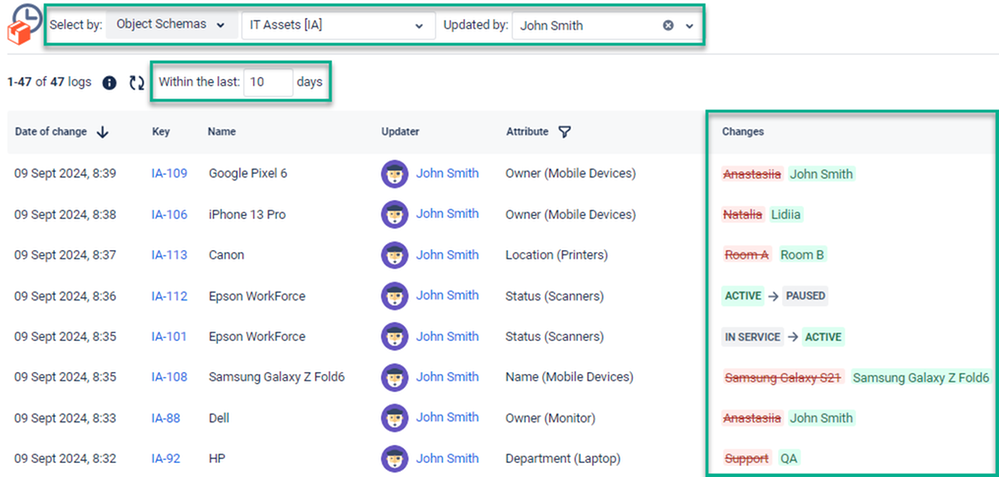The height and width of the screenshot is (477, 999).
Task: Expand the Updated by user dropdown
Action: (689, 25)
